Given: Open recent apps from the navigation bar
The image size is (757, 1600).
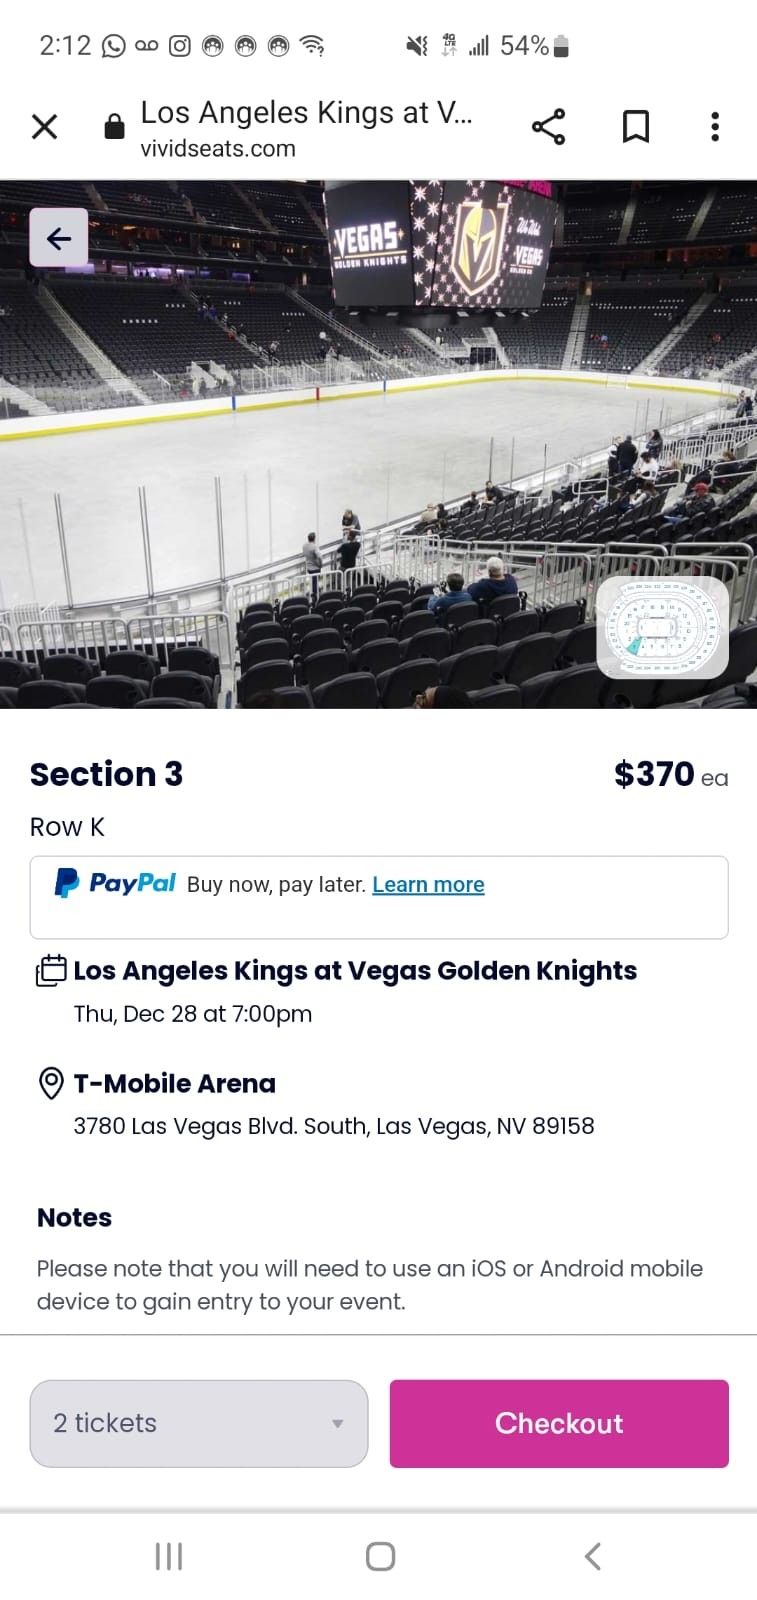Looking at the screenshot, I should 168,1556.
